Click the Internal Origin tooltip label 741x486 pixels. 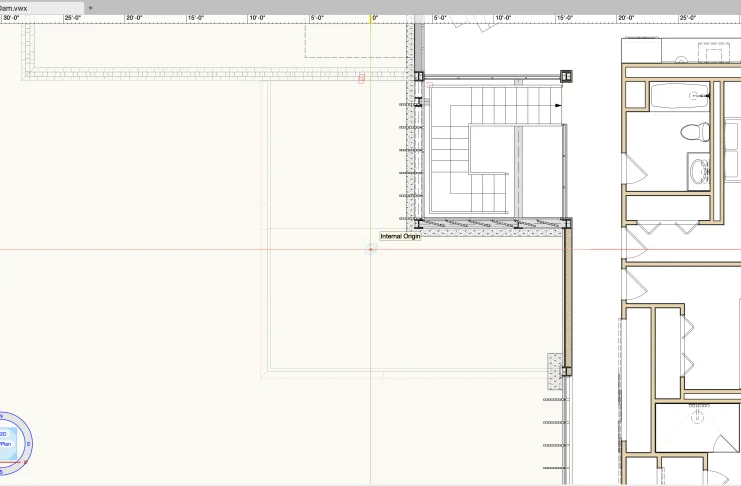tap(400, 237)
